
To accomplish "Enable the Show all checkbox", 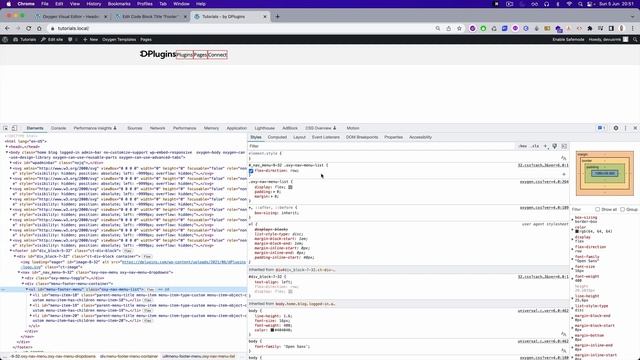I will coord(598,209).
